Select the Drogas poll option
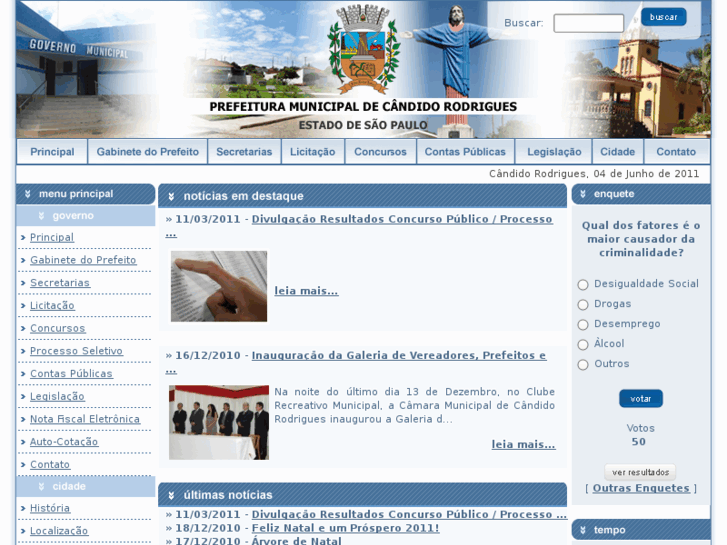 tap(583, 304)
